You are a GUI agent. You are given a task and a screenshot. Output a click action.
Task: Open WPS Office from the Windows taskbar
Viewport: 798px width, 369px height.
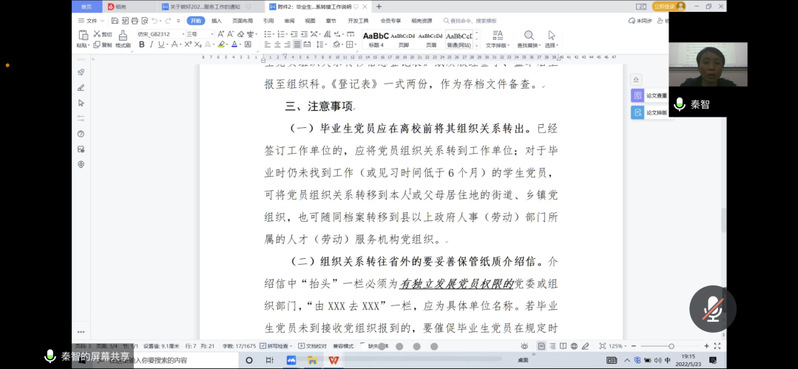point(333,360)
